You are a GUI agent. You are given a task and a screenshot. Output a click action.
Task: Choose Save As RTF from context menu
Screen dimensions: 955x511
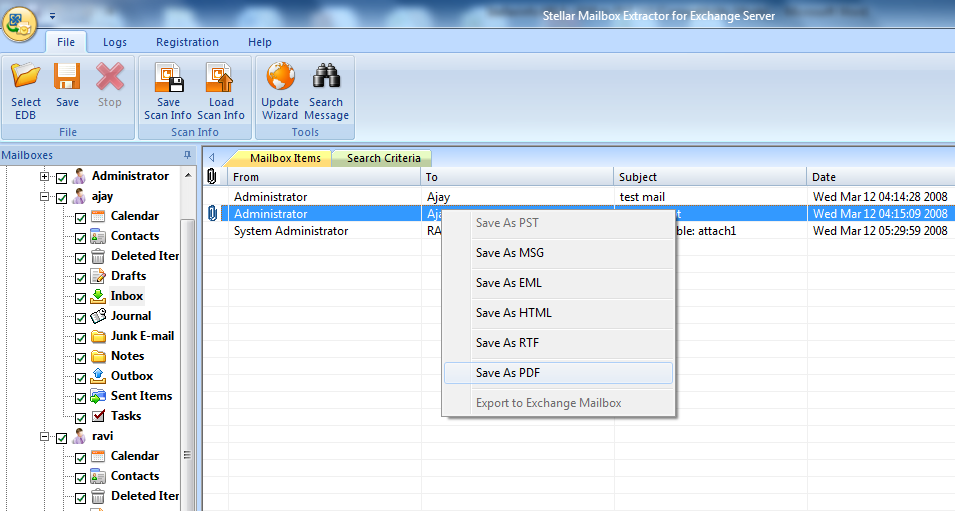point(559,343)
